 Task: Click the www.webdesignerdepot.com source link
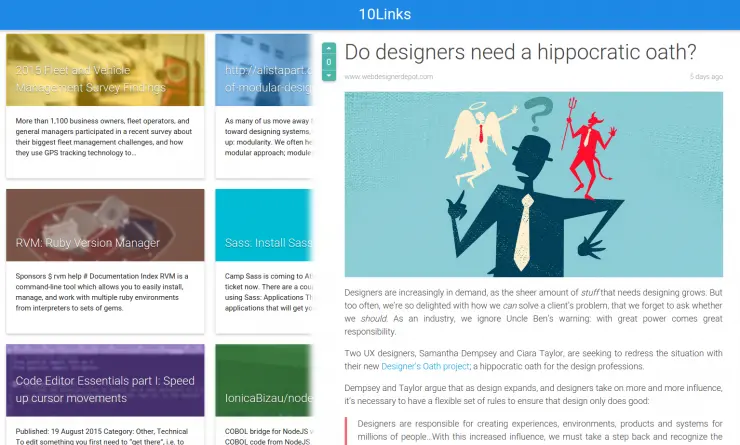tap(388, 76)
